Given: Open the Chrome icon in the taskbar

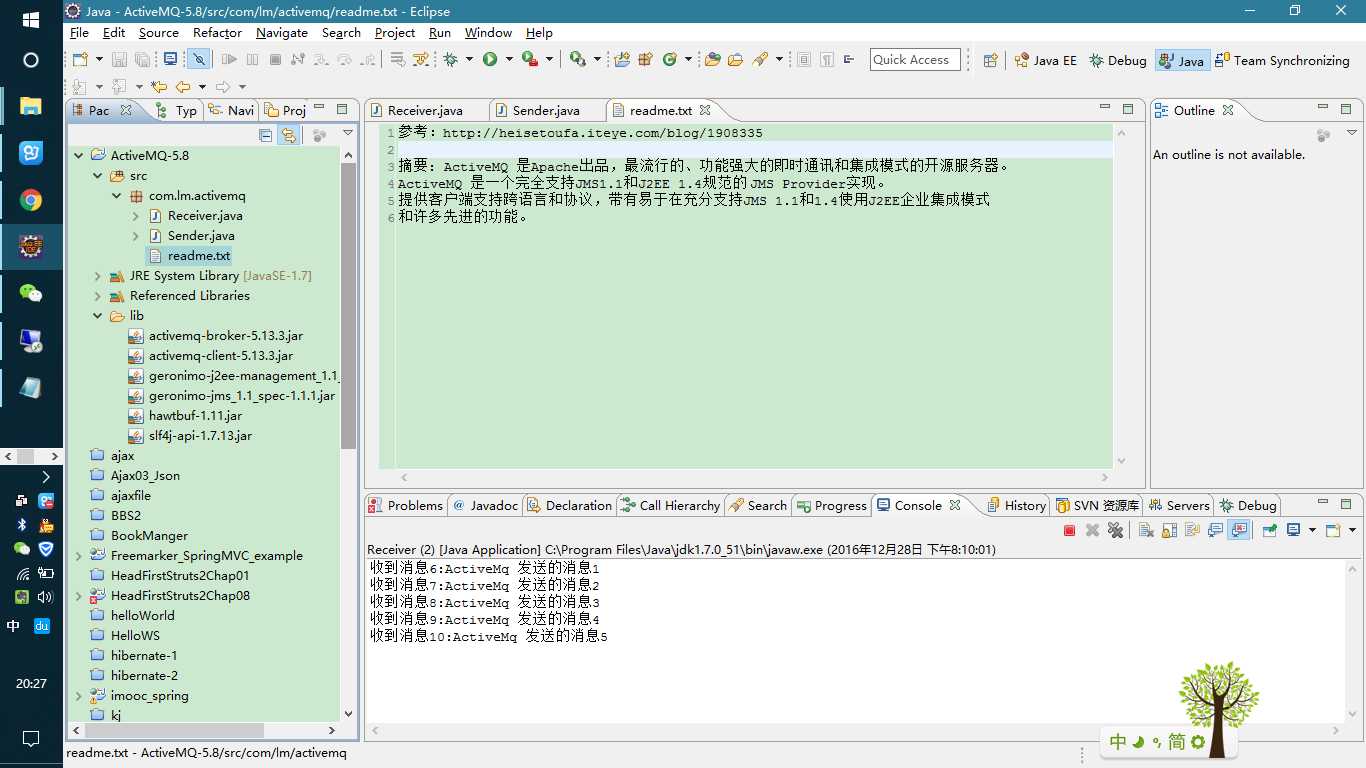Looking at the screenshot, I should (x=31, y=200).
